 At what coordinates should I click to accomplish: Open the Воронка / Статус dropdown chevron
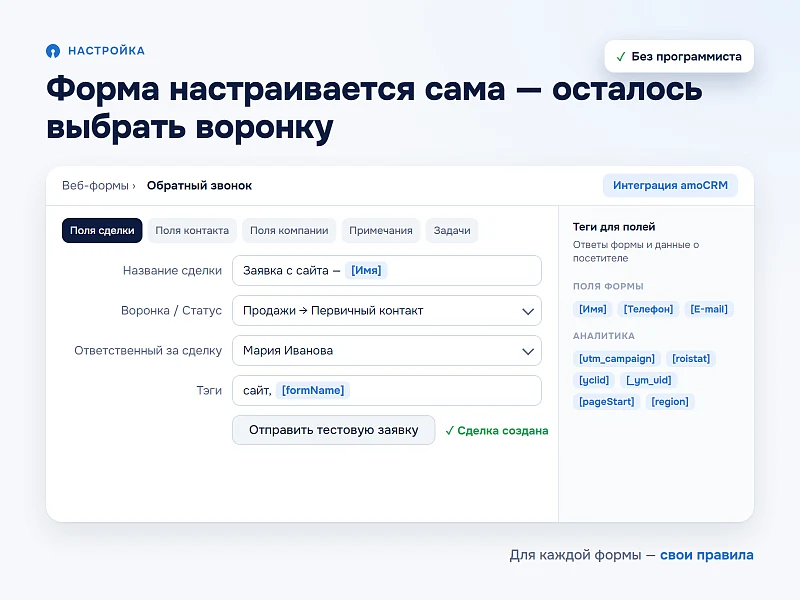coord(528,311)
